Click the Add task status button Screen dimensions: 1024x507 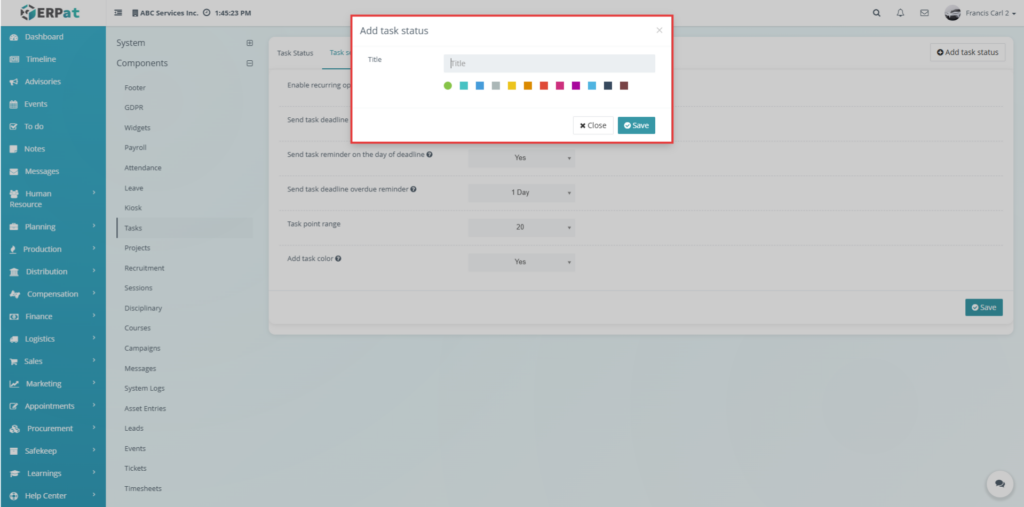[x=967, y=52]
